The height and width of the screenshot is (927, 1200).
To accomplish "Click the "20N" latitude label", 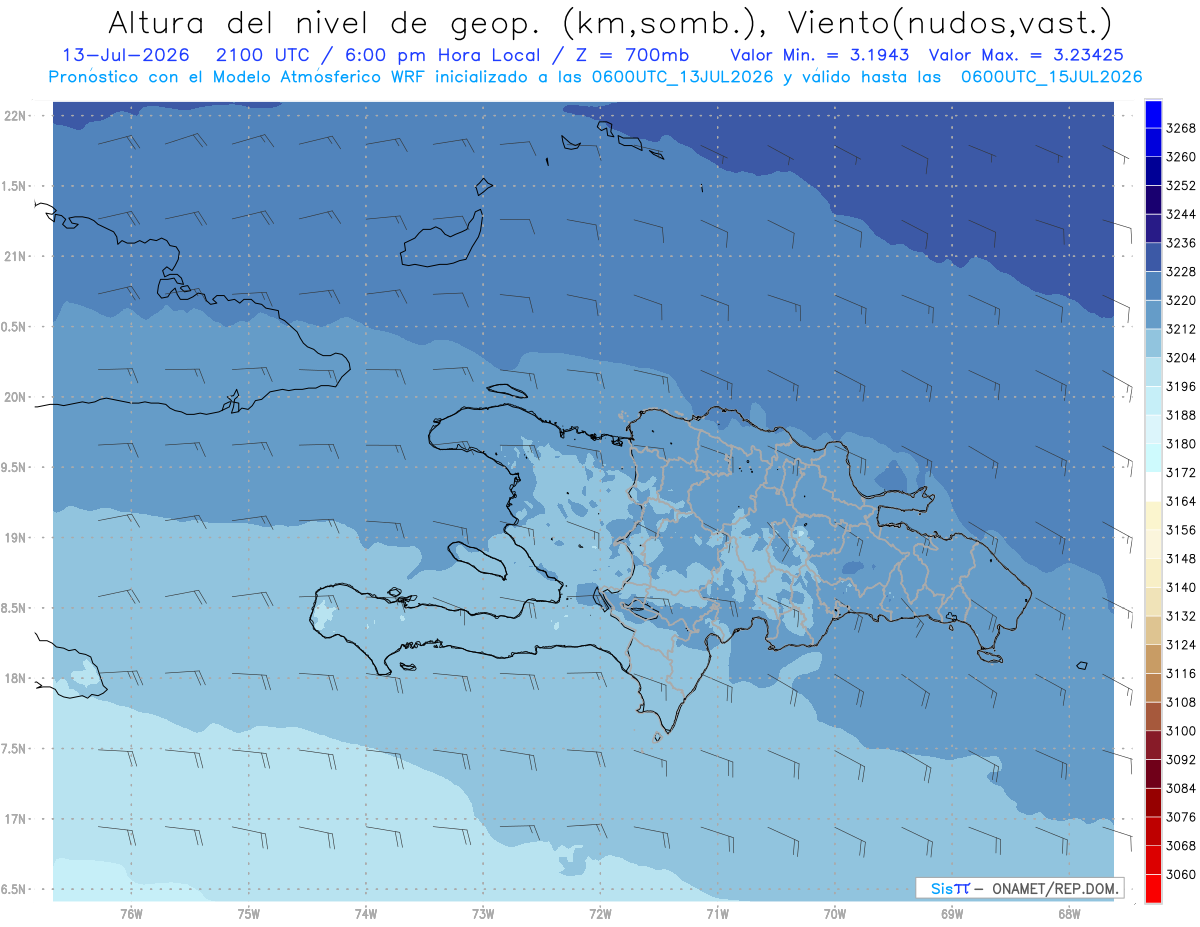I will [x=16, y=397].
